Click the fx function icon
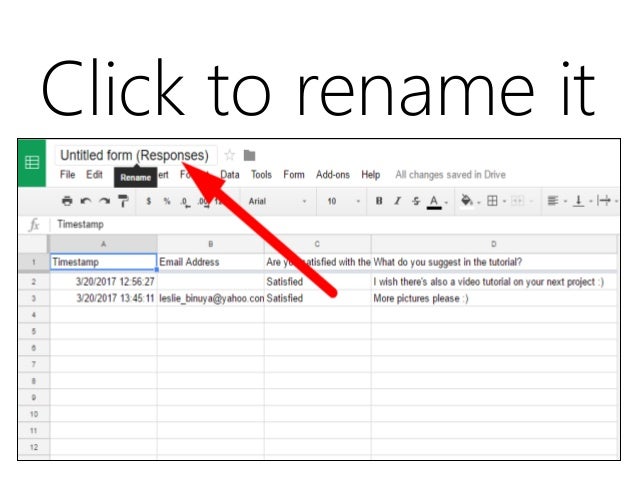 pos(34,224)
